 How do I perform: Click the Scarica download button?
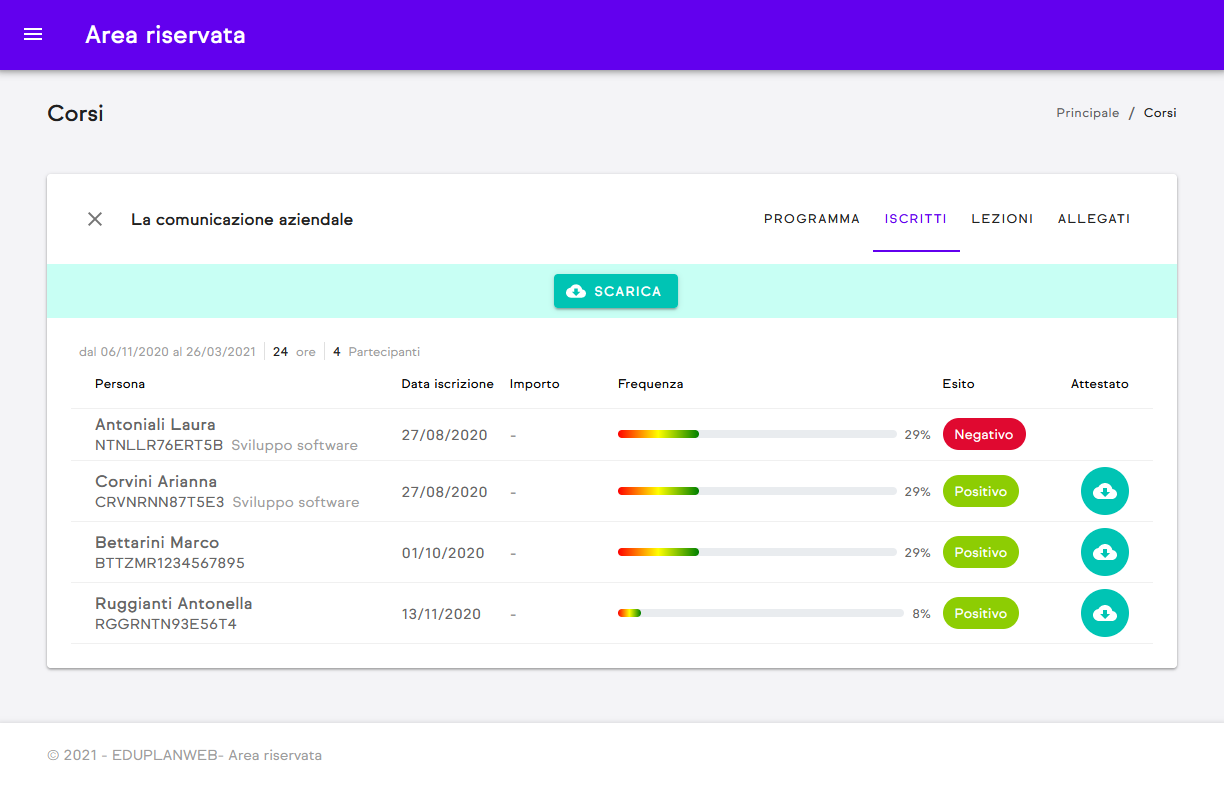pos(616,291)
